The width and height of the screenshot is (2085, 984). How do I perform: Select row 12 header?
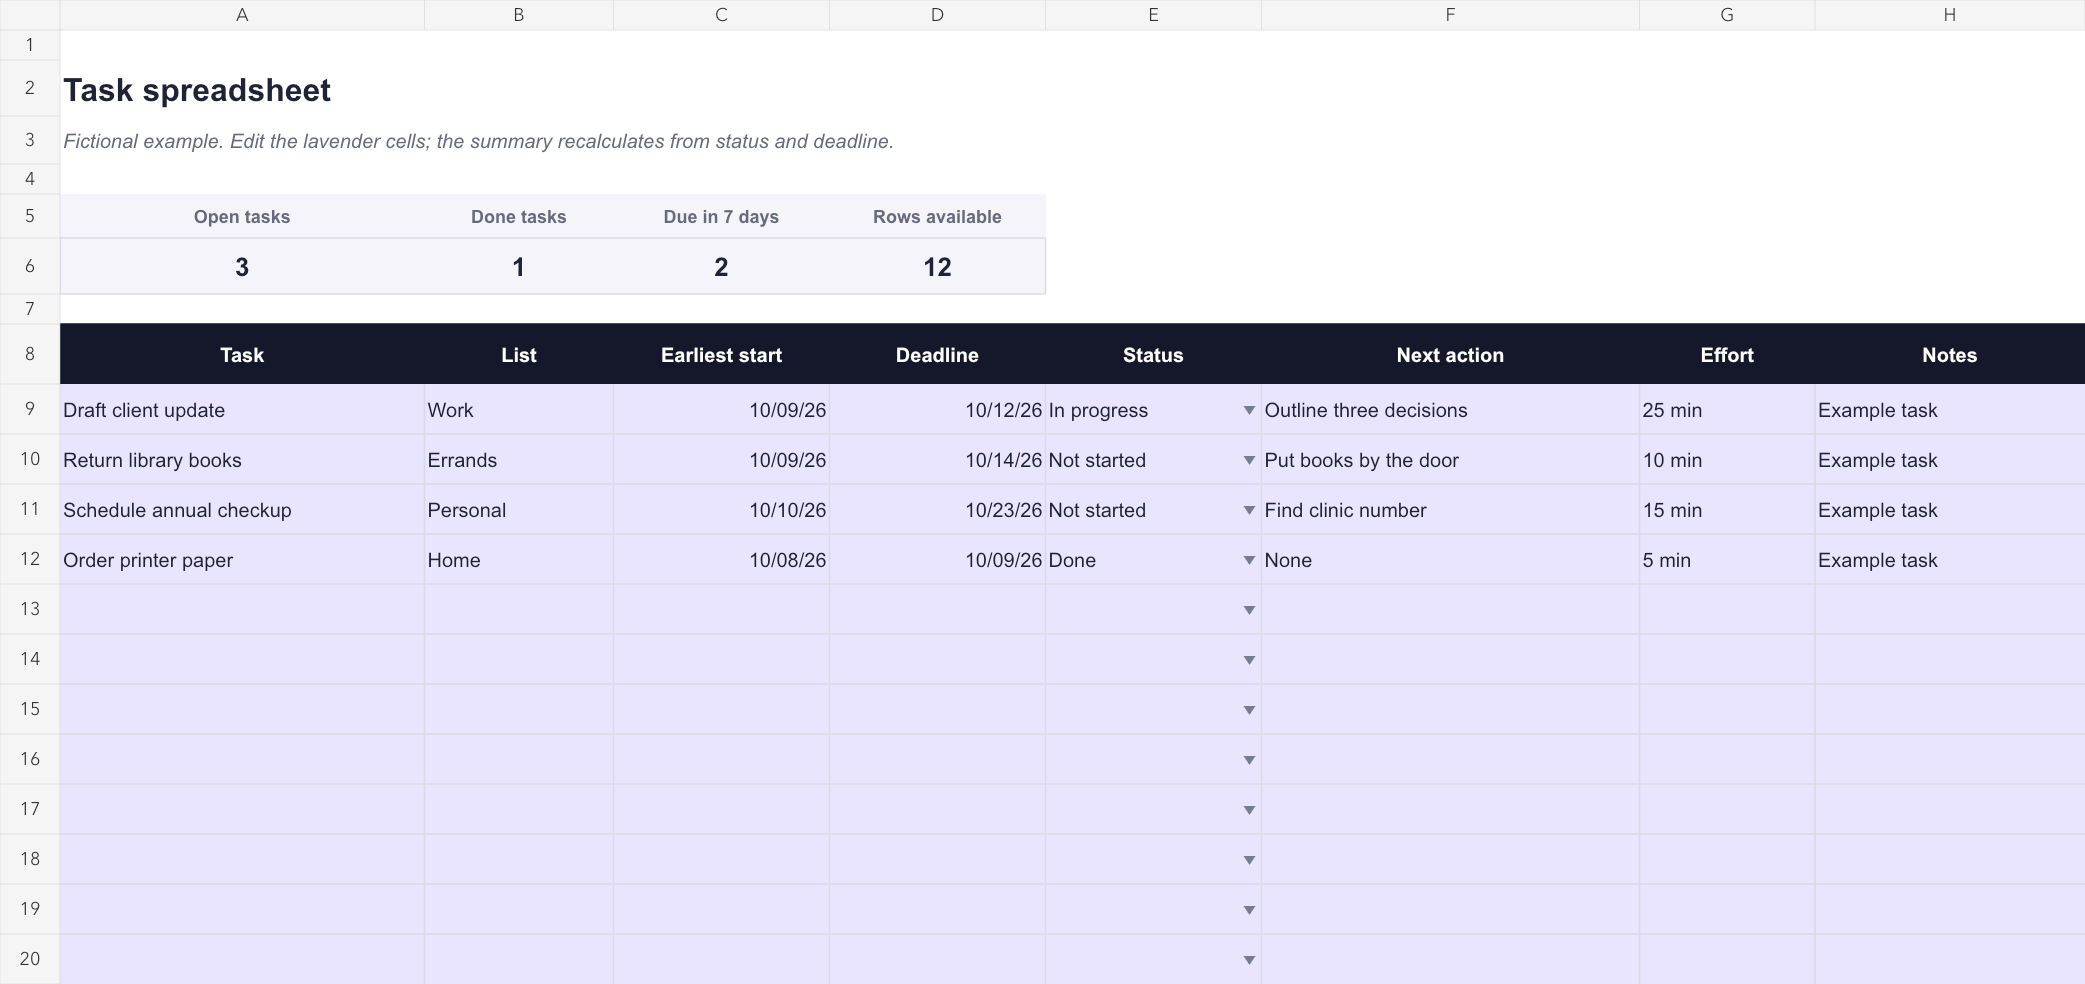30,559
